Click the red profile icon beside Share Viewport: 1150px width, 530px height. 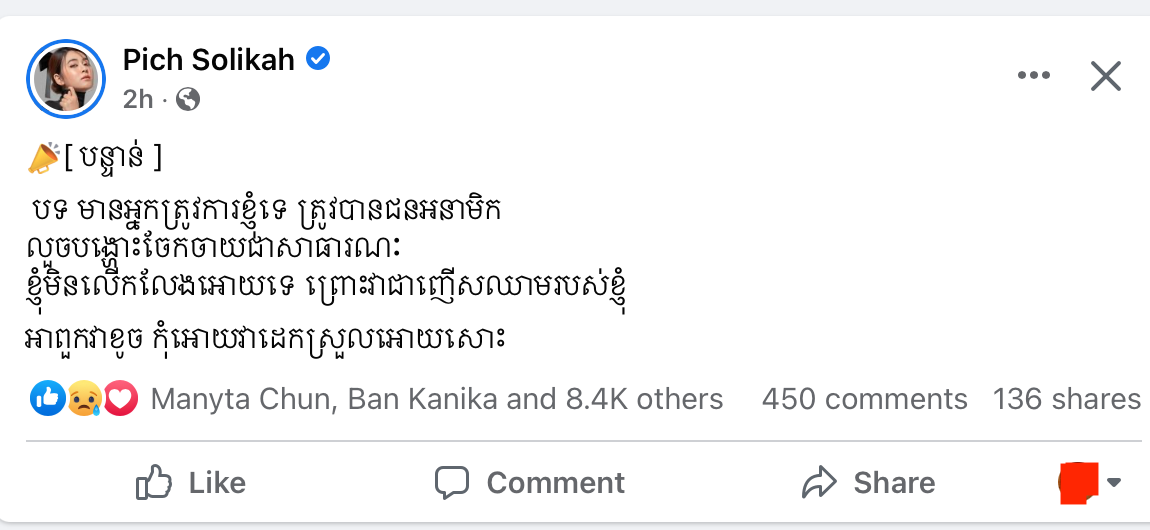click(1079, 482)
